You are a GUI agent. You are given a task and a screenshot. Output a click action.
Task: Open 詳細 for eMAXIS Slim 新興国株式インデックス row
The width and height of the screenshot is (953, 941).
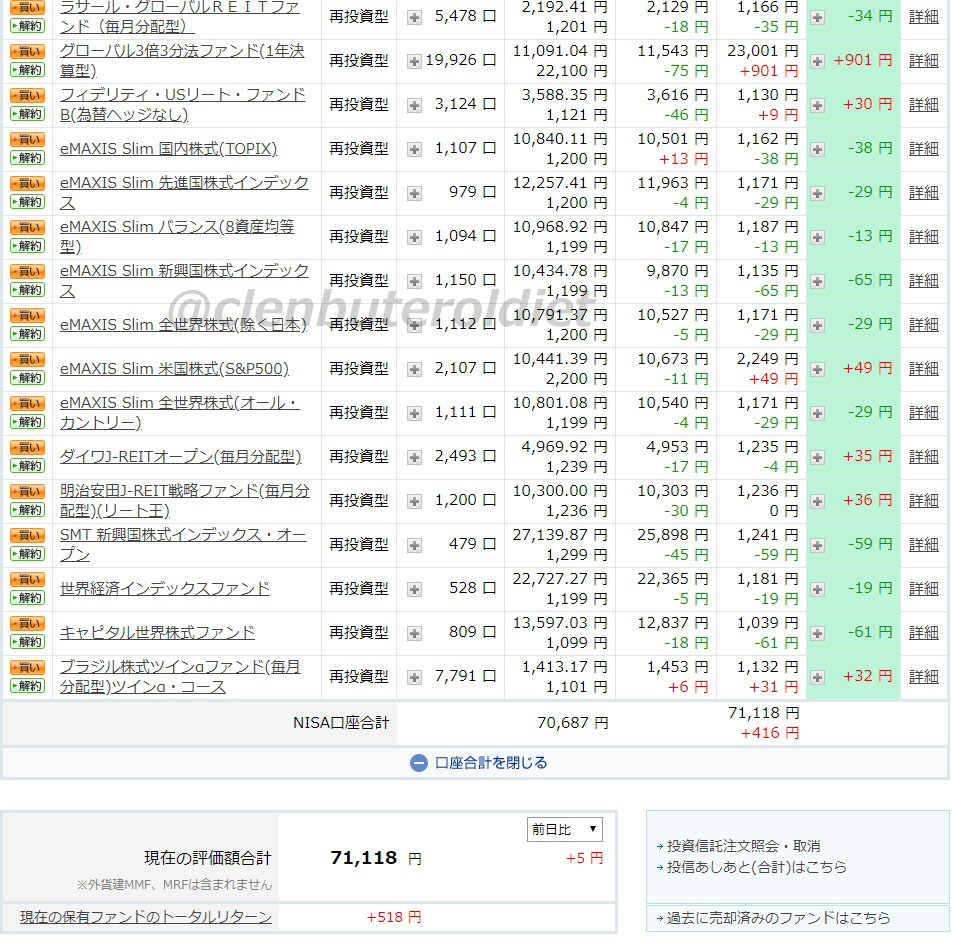click(924, 281)
